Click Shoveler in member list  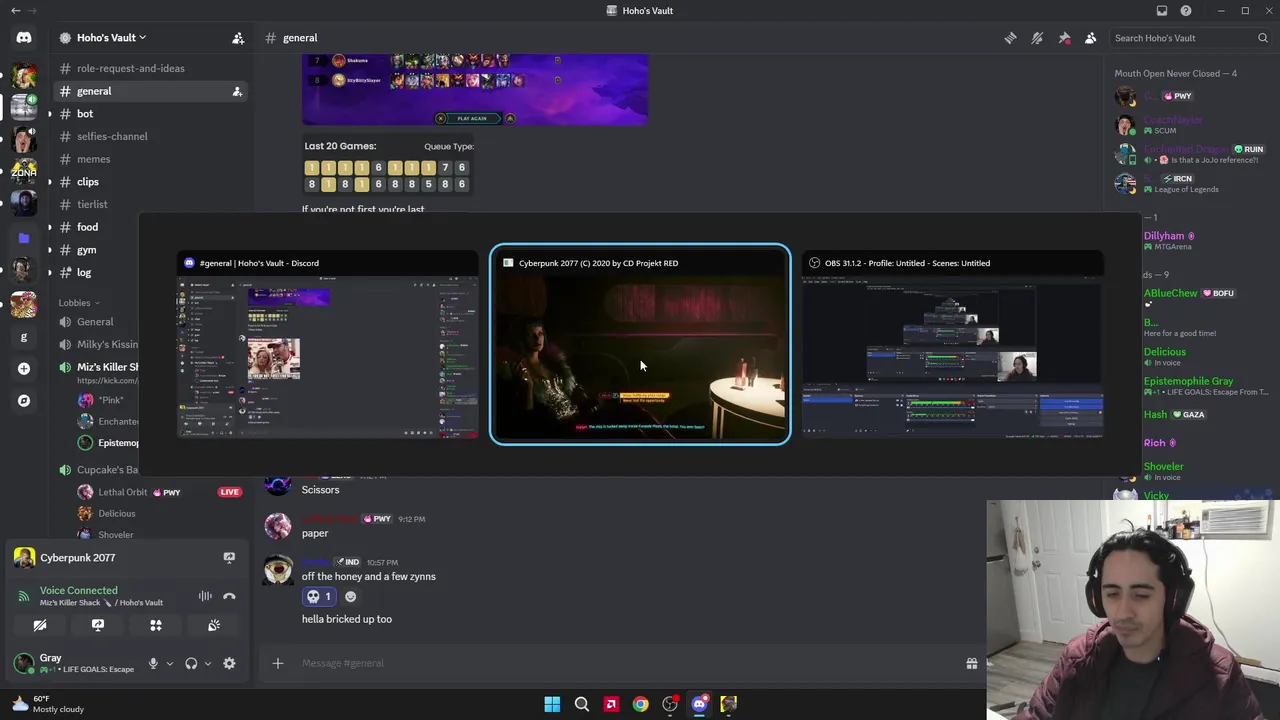click(1163, 466)
